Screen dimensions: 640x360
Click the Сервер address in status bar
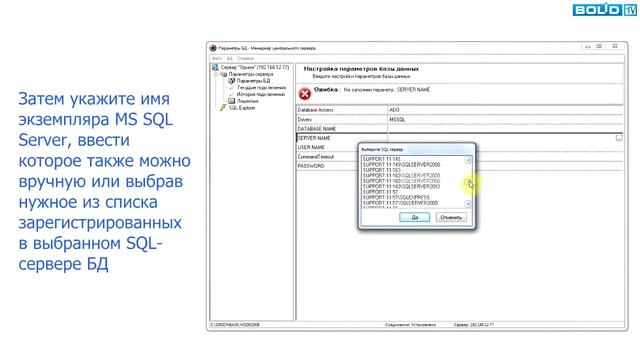coord(473,325)
